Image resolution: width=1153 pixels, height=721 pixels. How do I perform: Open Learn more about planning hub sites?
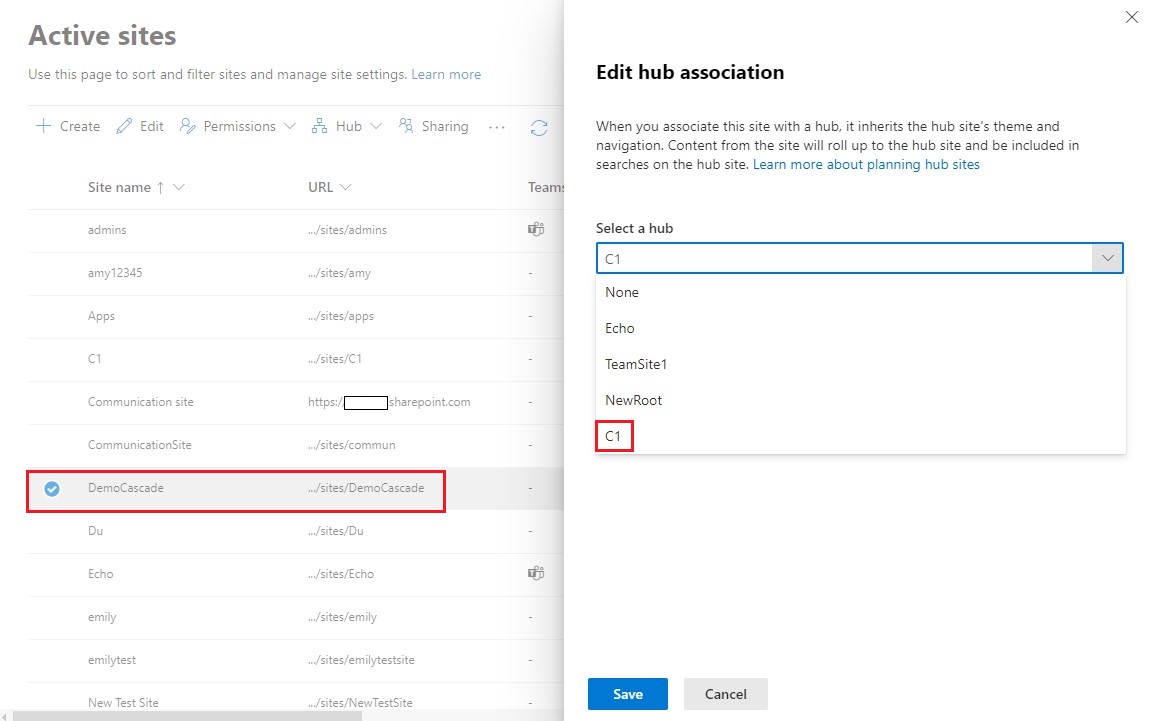tap(866, 164)
